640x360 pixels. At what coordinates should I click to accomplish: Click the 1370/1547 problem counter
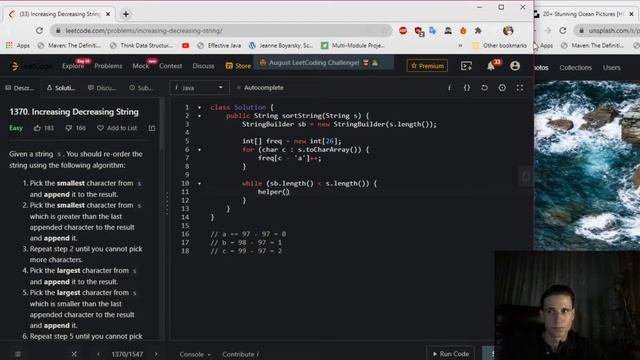pyautogui.click(x=127, y=354)
